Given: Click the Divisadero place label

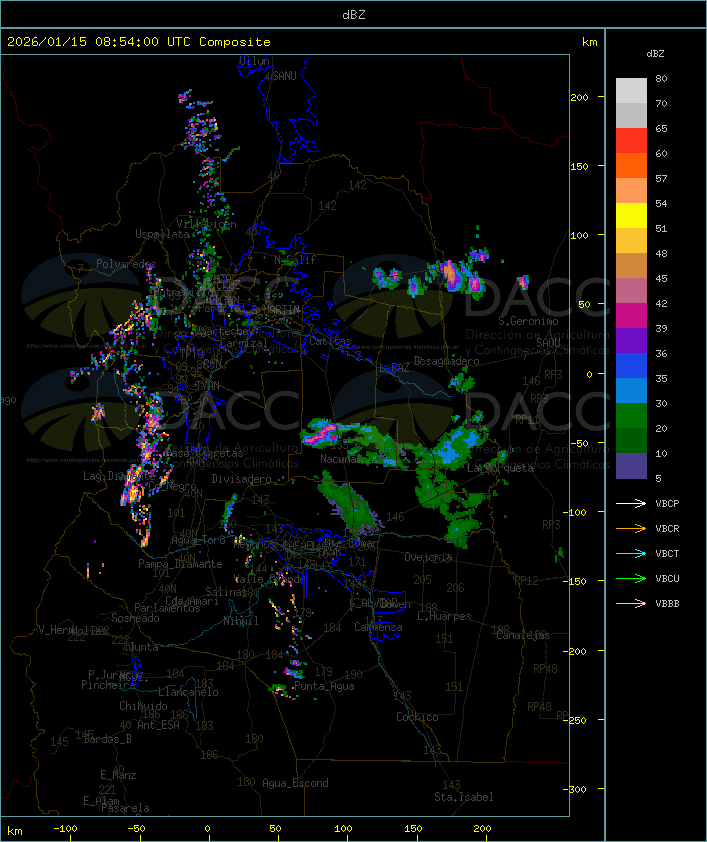Looking at the screenshot, I should pyautogui.click(x=241, y=479).
